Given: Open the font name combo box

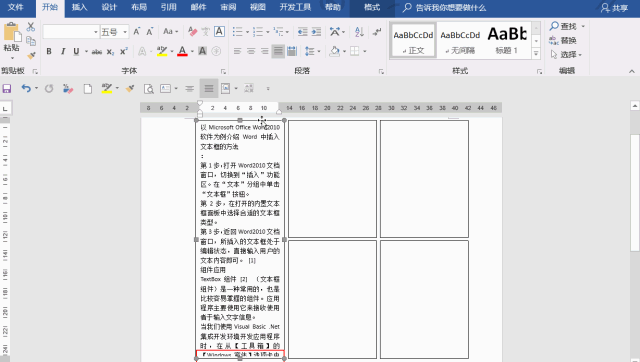Looking at the screenshot, I should pyautogui.click(x=71, y=31).
